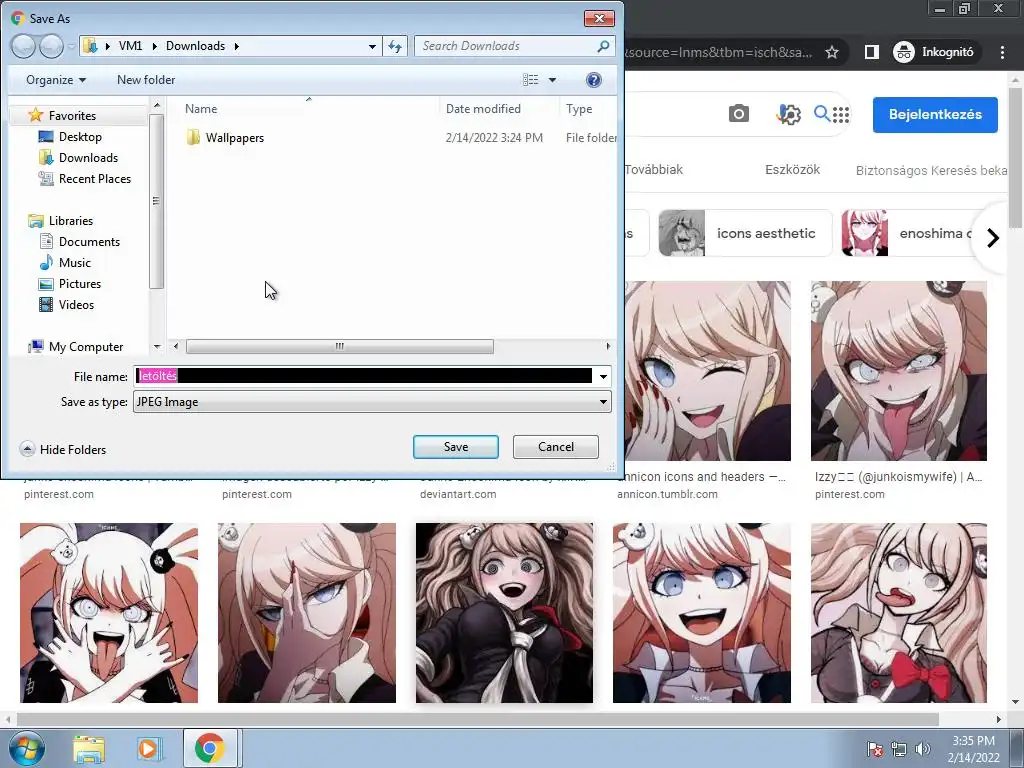Click the File name input field
This screenshot has height=768, width=1024.
pyautogui.click(x=364, y=376)
